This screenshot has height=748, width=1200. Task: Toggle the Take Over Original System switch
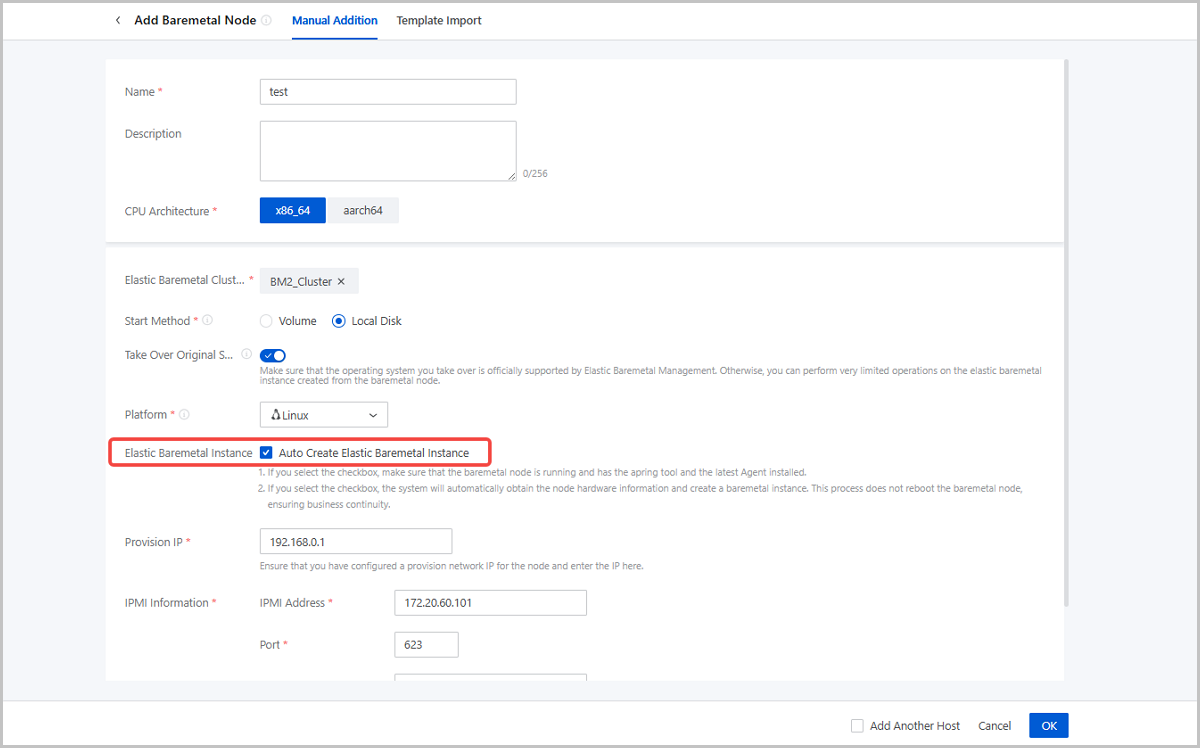tap(273, 355)
